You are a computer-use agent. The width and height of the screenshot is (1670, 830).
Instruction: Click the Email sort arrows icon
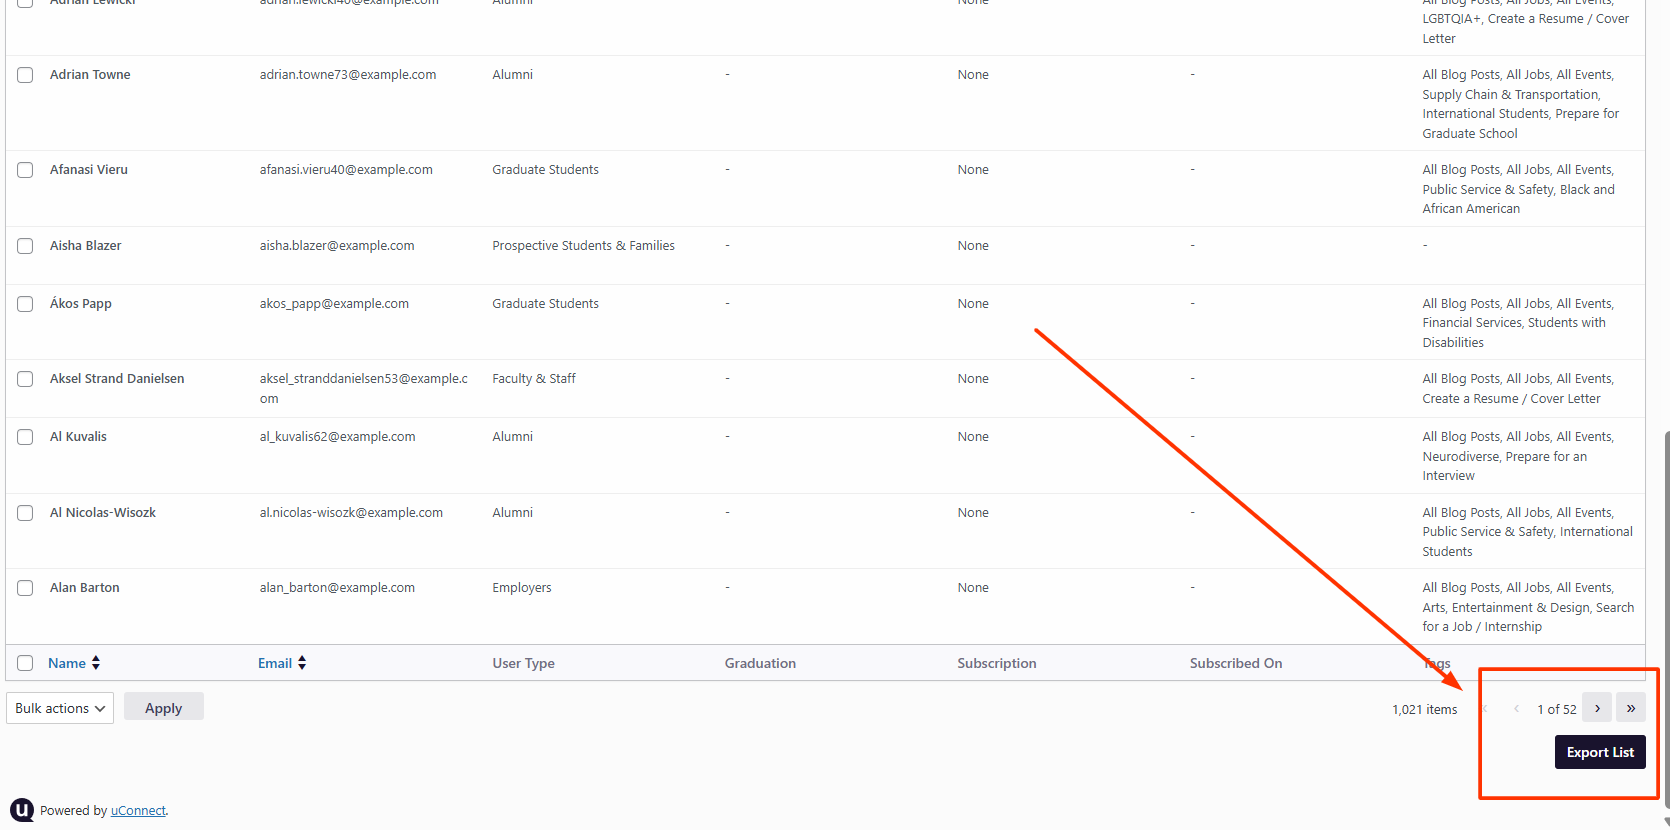(x=302, y=663)
